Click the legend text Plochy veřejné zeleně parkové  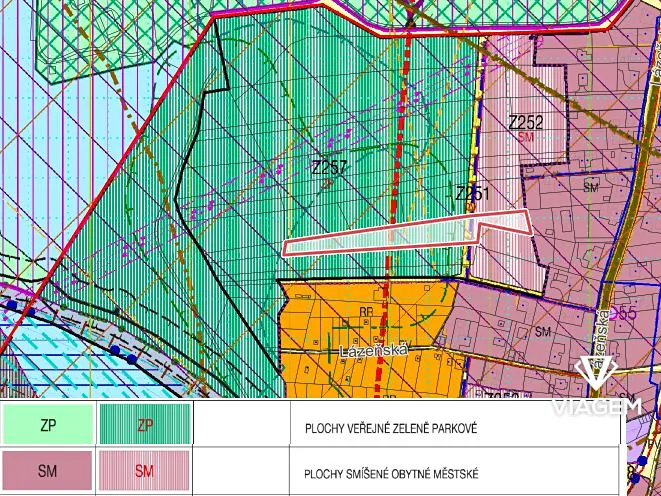click(x=391, y=427)
